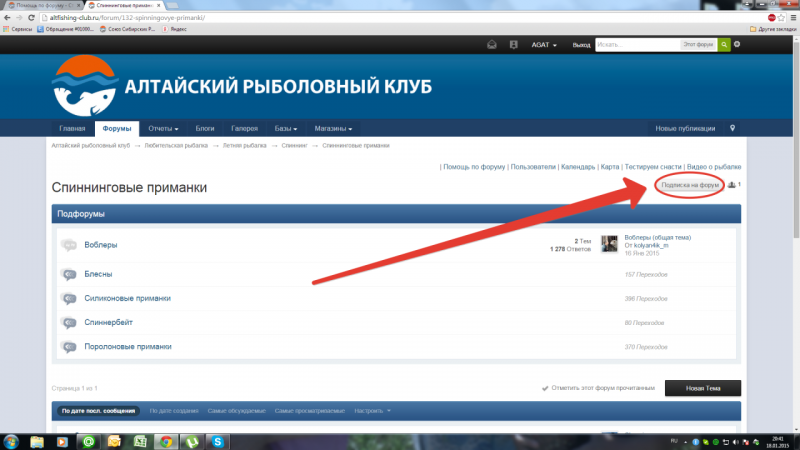Select the Самые обсуждаемые sort tab

click(x=237, y=411)
